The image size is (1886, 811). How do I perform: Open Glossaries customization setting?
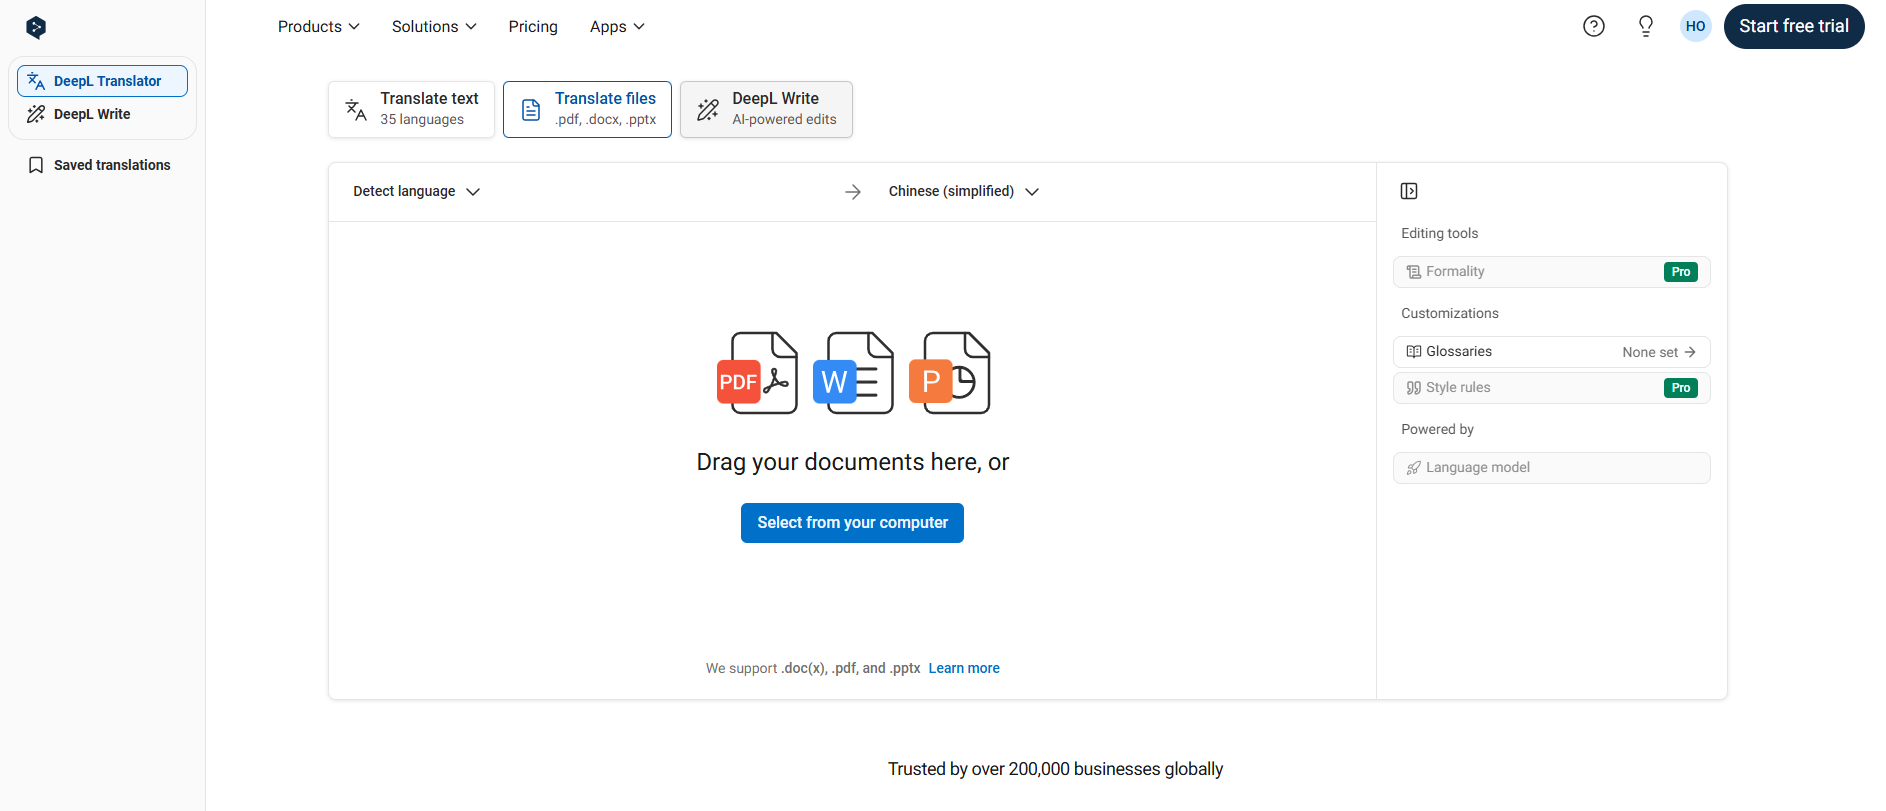click(x=1551, y=352)
